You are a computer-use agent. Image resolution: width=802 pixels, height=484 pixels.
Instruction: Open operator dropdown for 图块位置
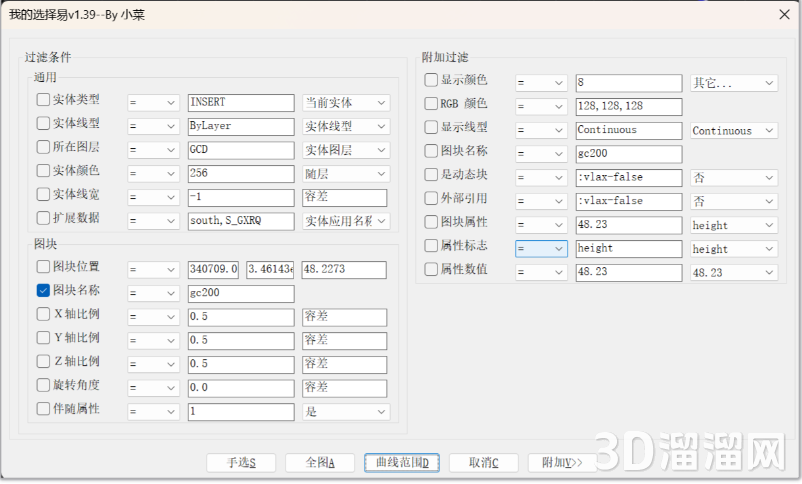pos(153,270)
